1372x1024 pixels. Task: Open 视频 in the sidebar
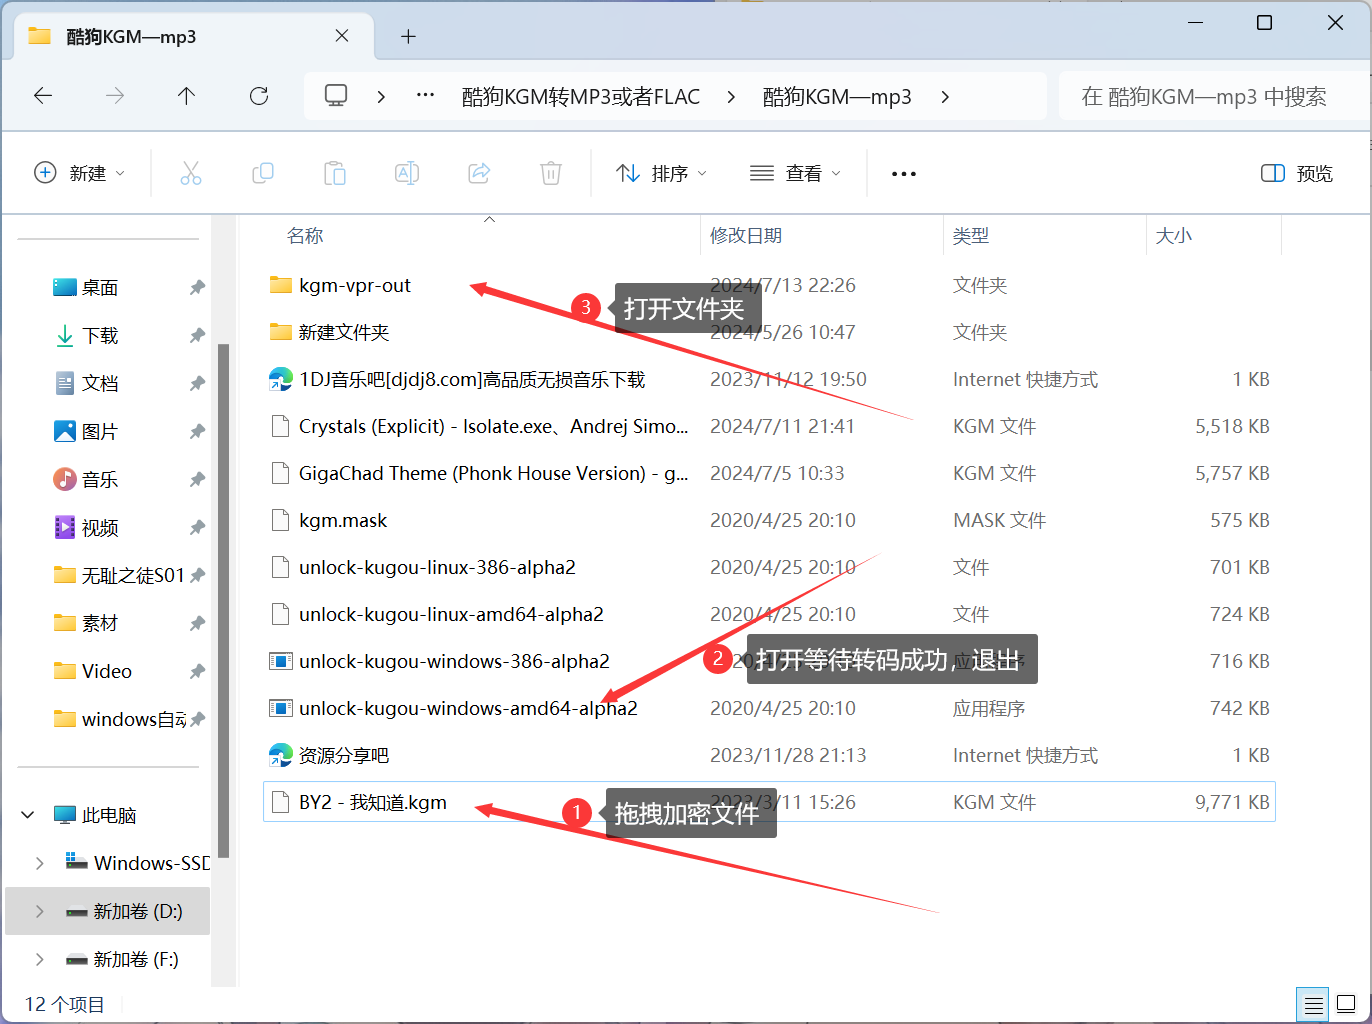pos(100,527)
